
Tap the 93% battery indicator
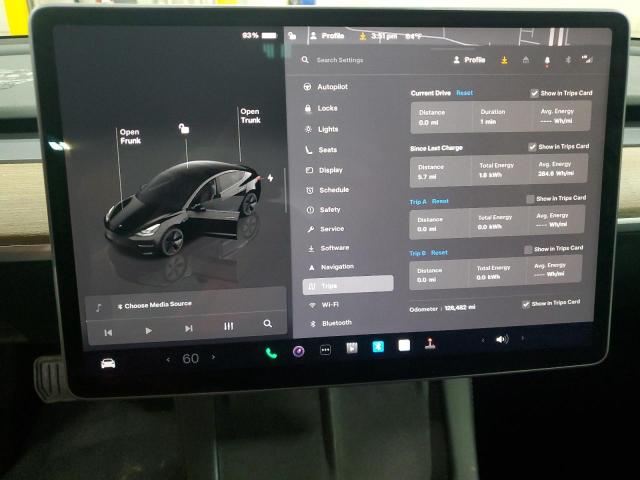tap(259, 36)
